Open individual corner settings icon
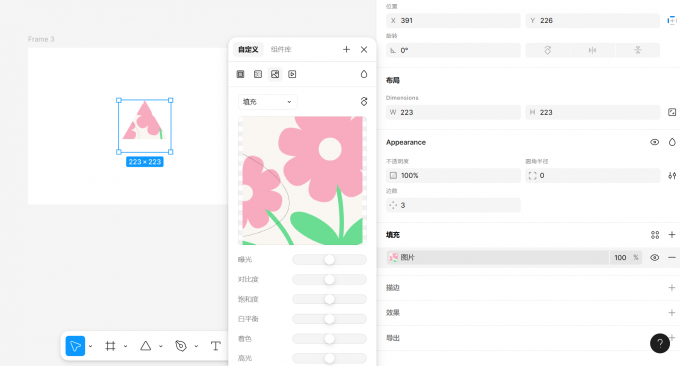The width and height of the screenshot is (680, 366). coord(672,176)
